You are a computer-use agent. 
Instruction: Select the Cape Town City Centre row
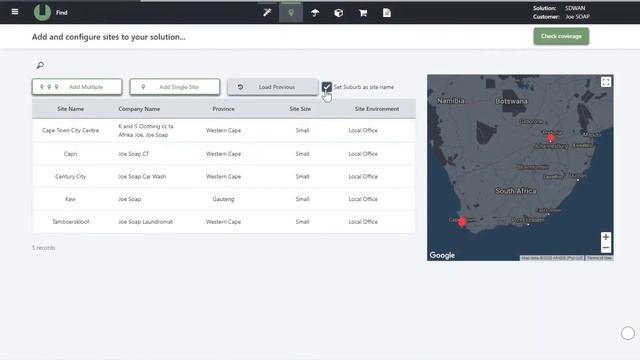[224, 131]
